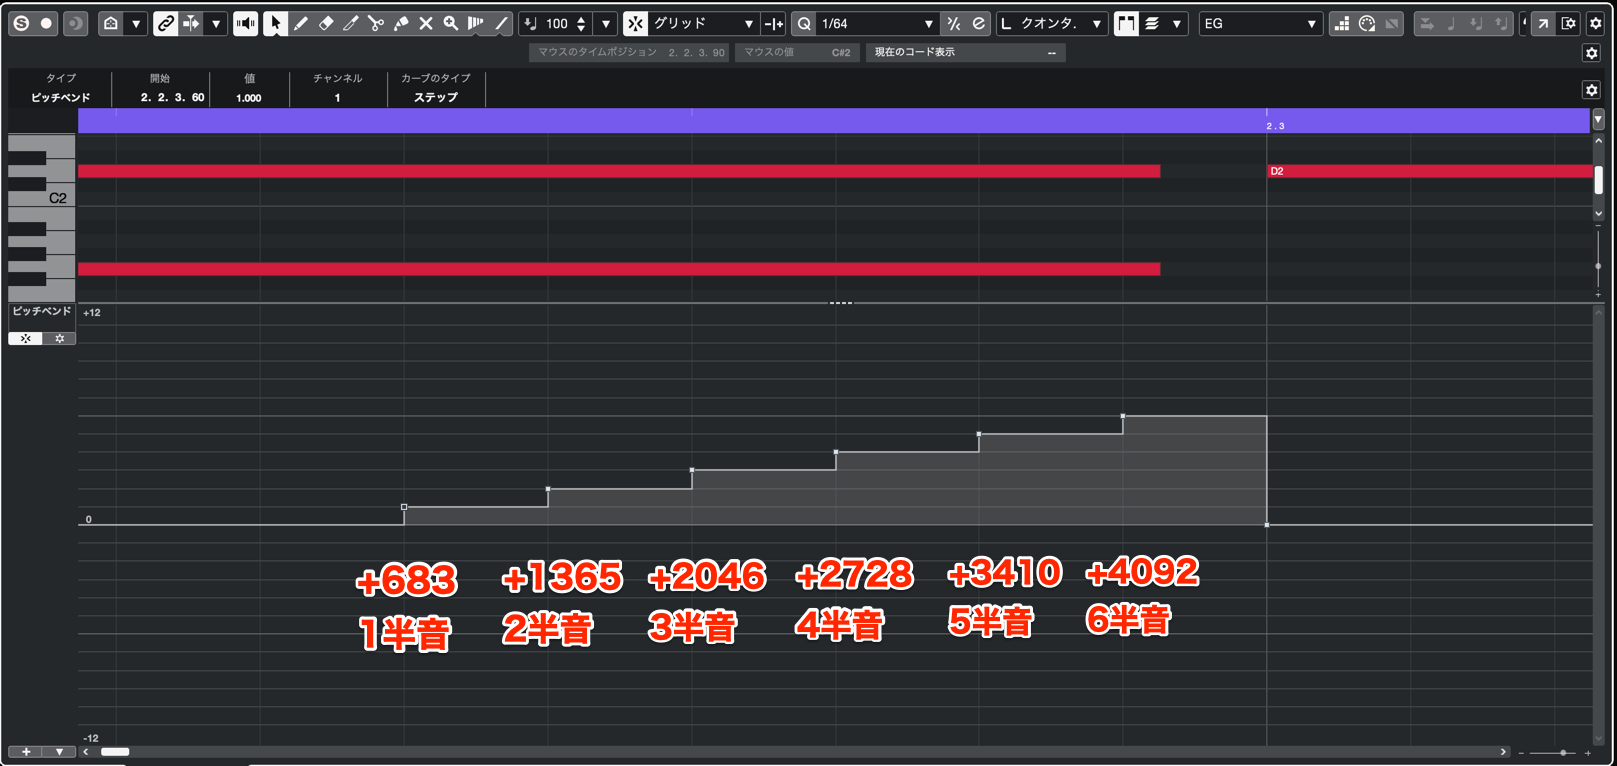This screenshot has width=1617, height=766.
Task: Click the record pitch down-arrow note icon
Action: coord(1476,23)
